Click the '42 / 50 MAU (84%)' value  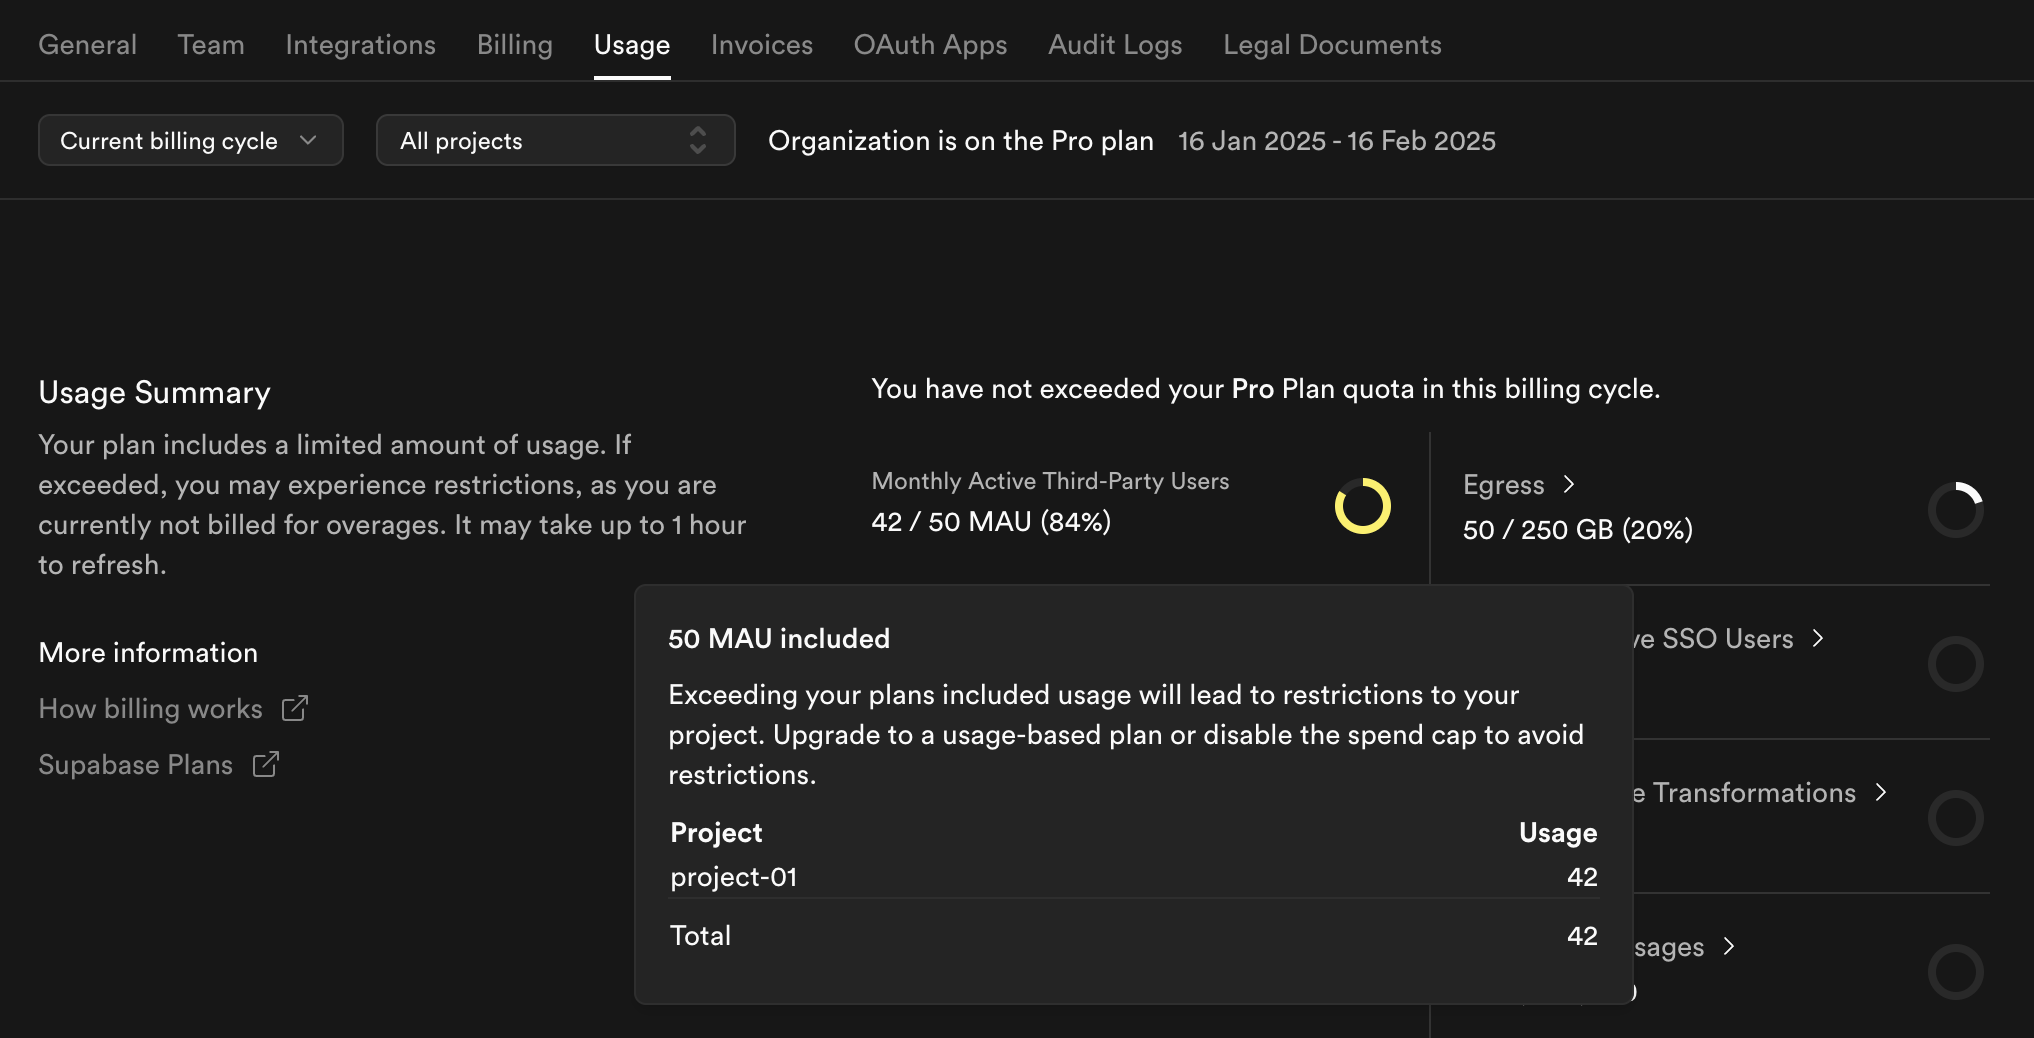click(991, 522)
